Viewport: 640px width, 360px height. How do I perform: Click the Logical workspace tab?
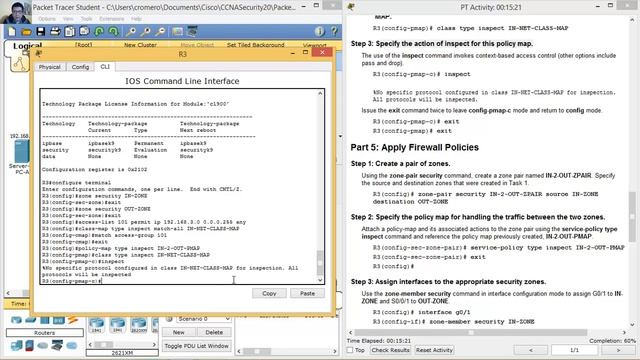tap(27, 46)
